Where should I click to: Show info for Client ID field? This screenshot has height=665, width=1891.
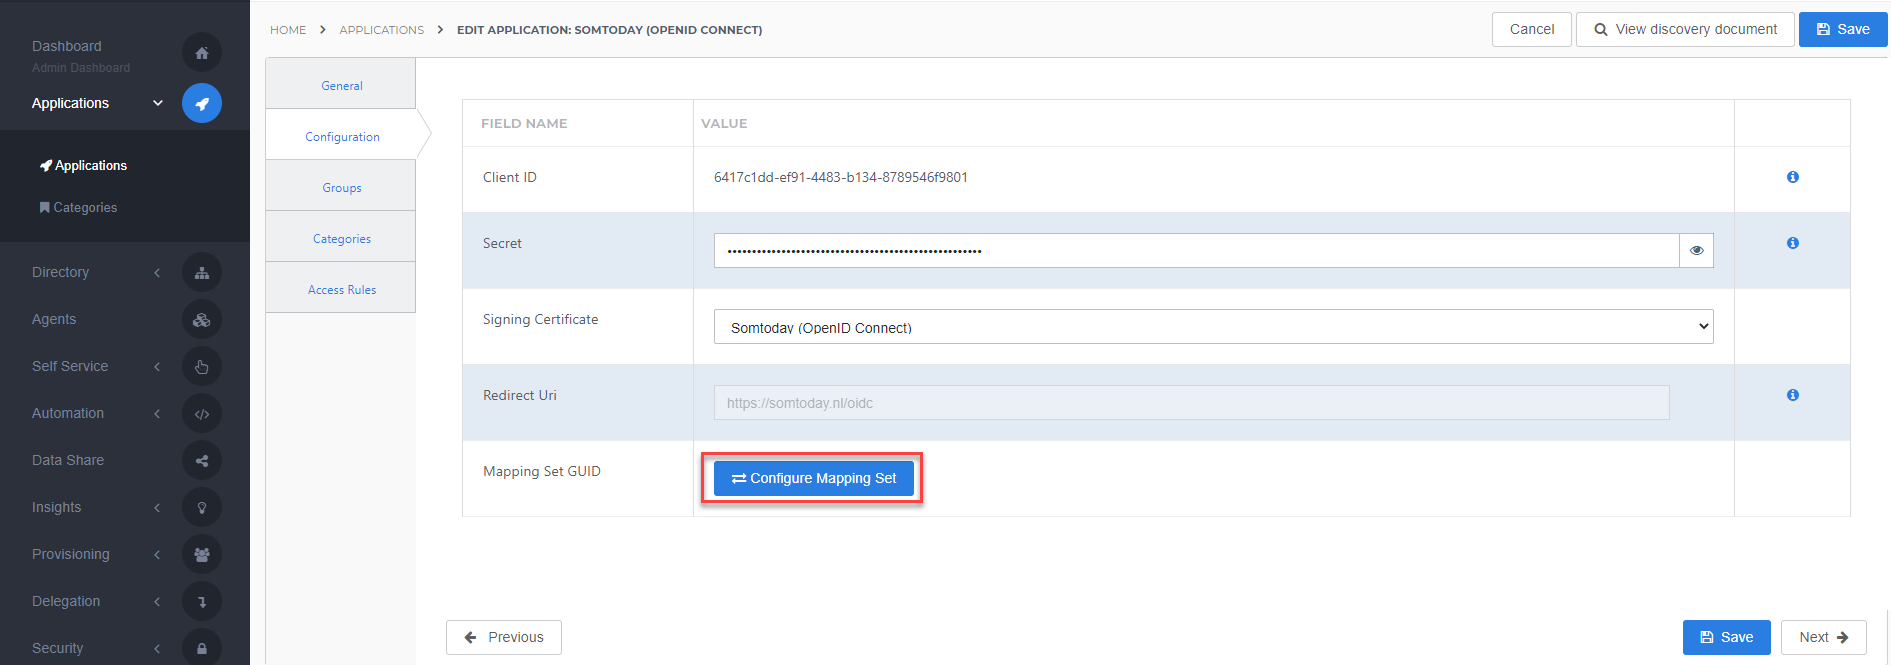pyautogui.click(x=1792, y=177)
